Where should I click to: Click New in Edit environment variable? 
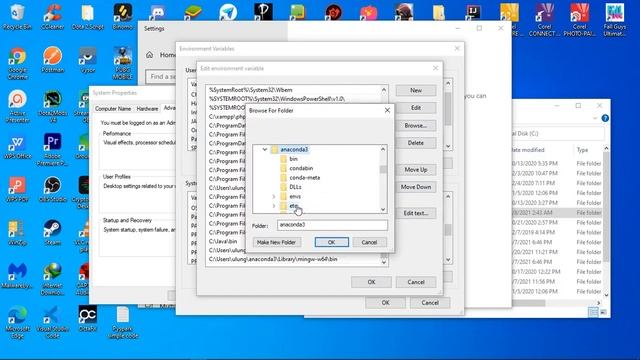tap(416, 90)
